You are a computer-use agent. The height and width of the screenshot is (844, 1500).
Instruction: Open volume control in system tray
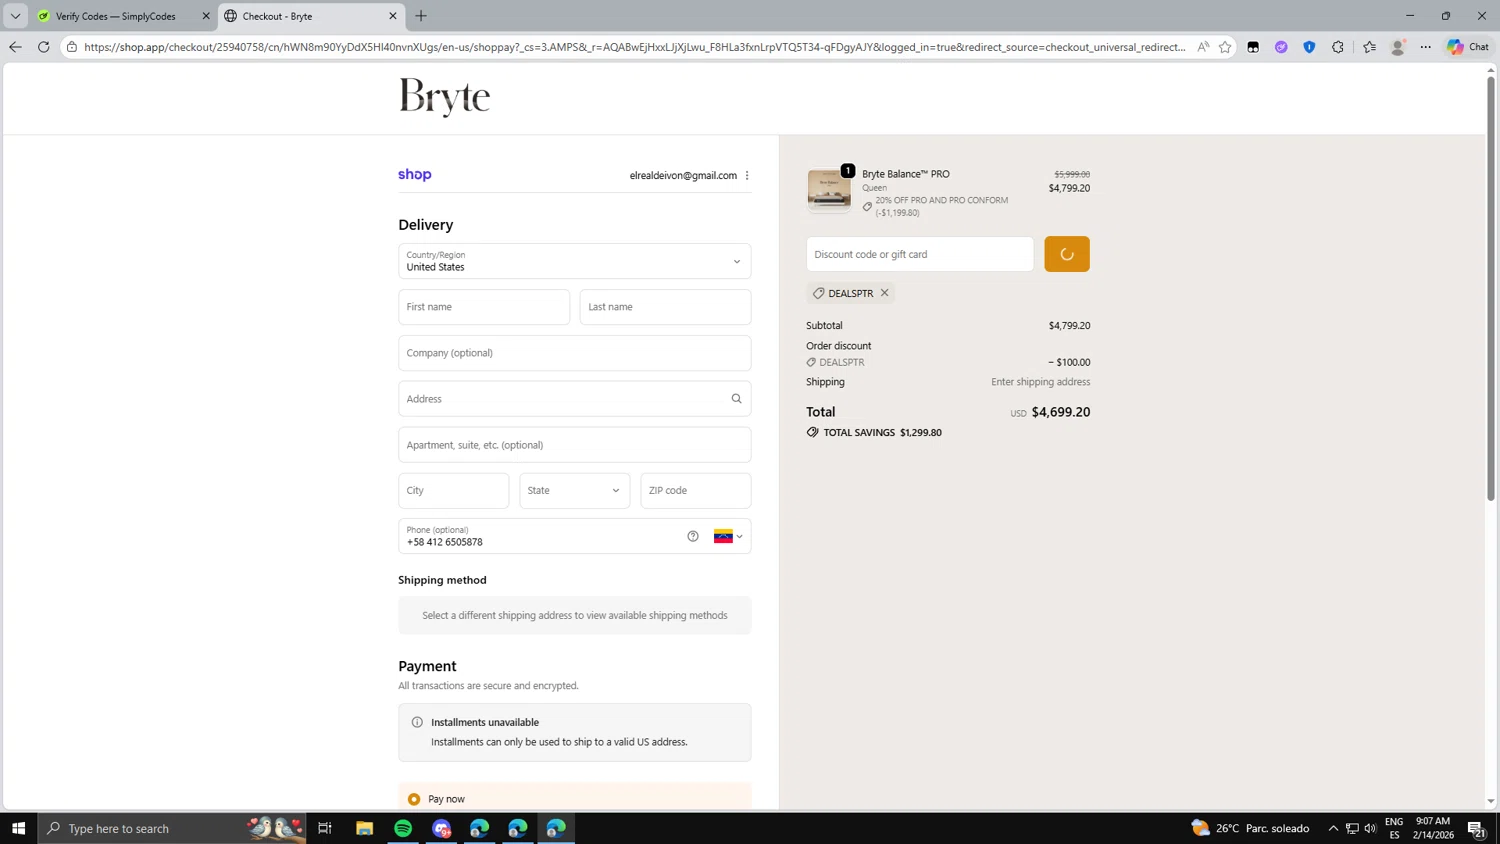(1370, 828)
